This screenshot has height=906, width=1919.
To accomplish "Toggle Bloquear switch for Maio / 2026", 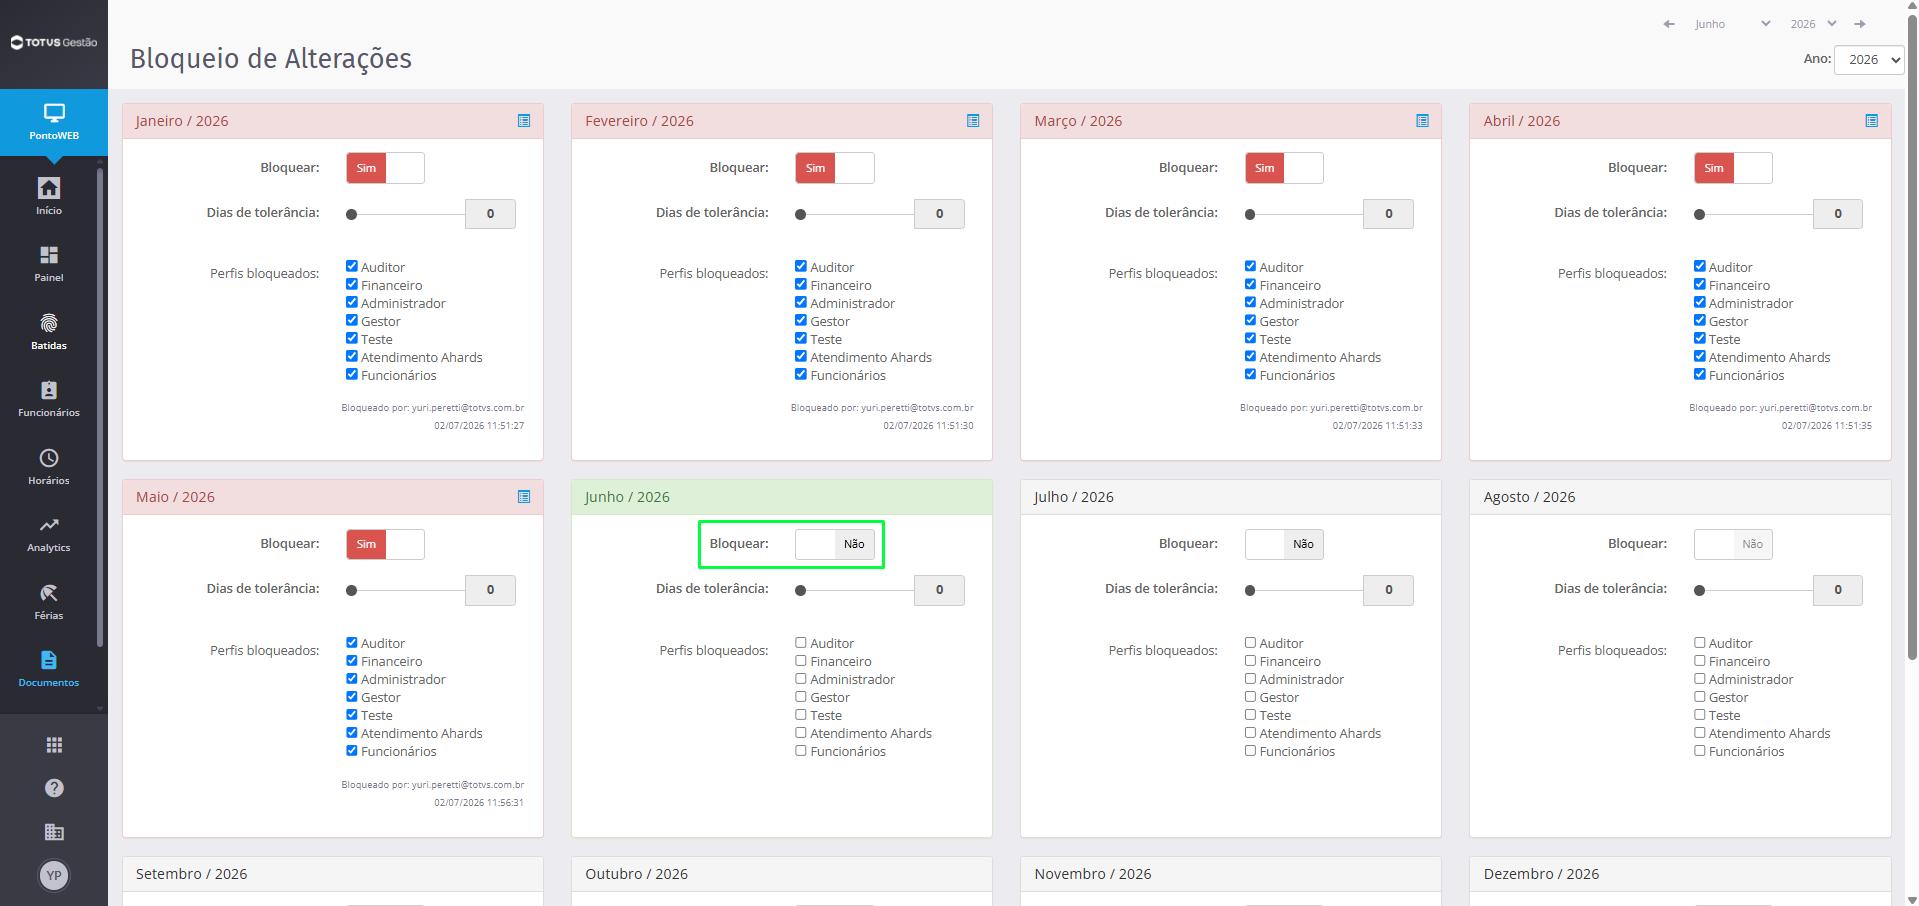I will (x=385, y=544).
